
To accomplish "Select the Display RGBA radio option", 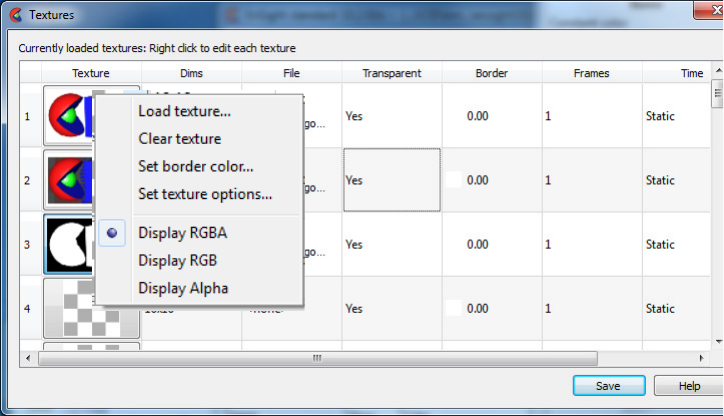I will pos(183,233).
